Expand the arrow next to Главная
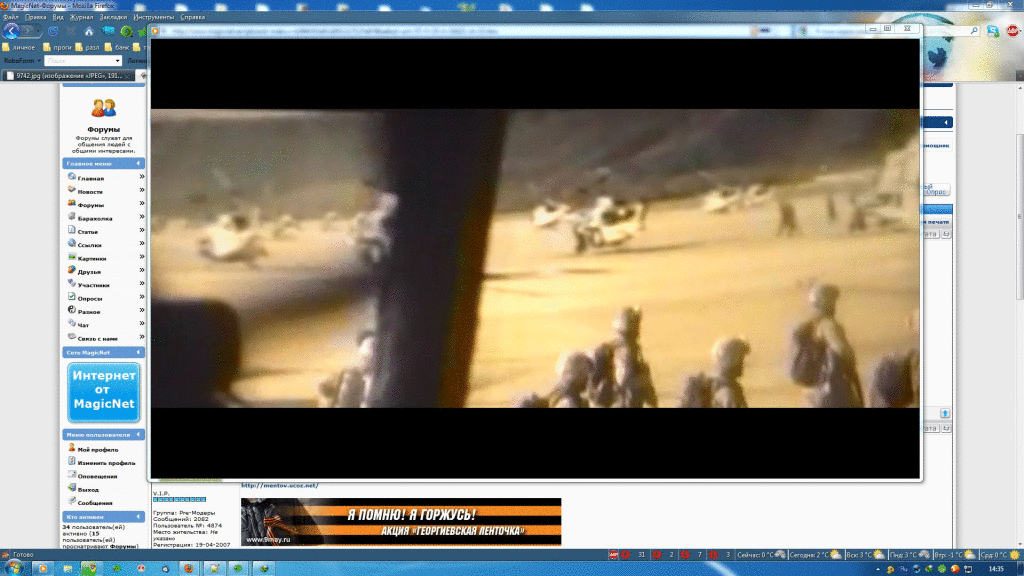 pyautogui.click(x=142, y=177)
